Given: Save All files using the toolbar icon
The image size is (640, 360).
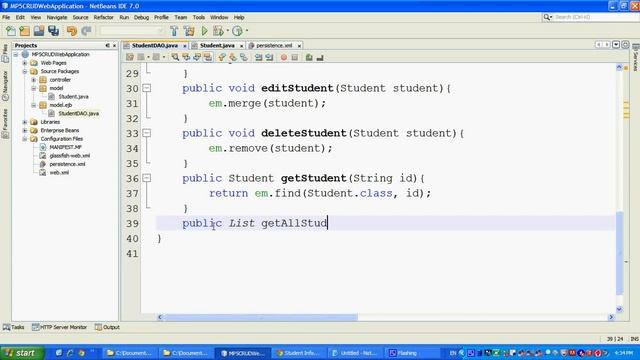Looking at the screenshot, I should coord(53,31).
